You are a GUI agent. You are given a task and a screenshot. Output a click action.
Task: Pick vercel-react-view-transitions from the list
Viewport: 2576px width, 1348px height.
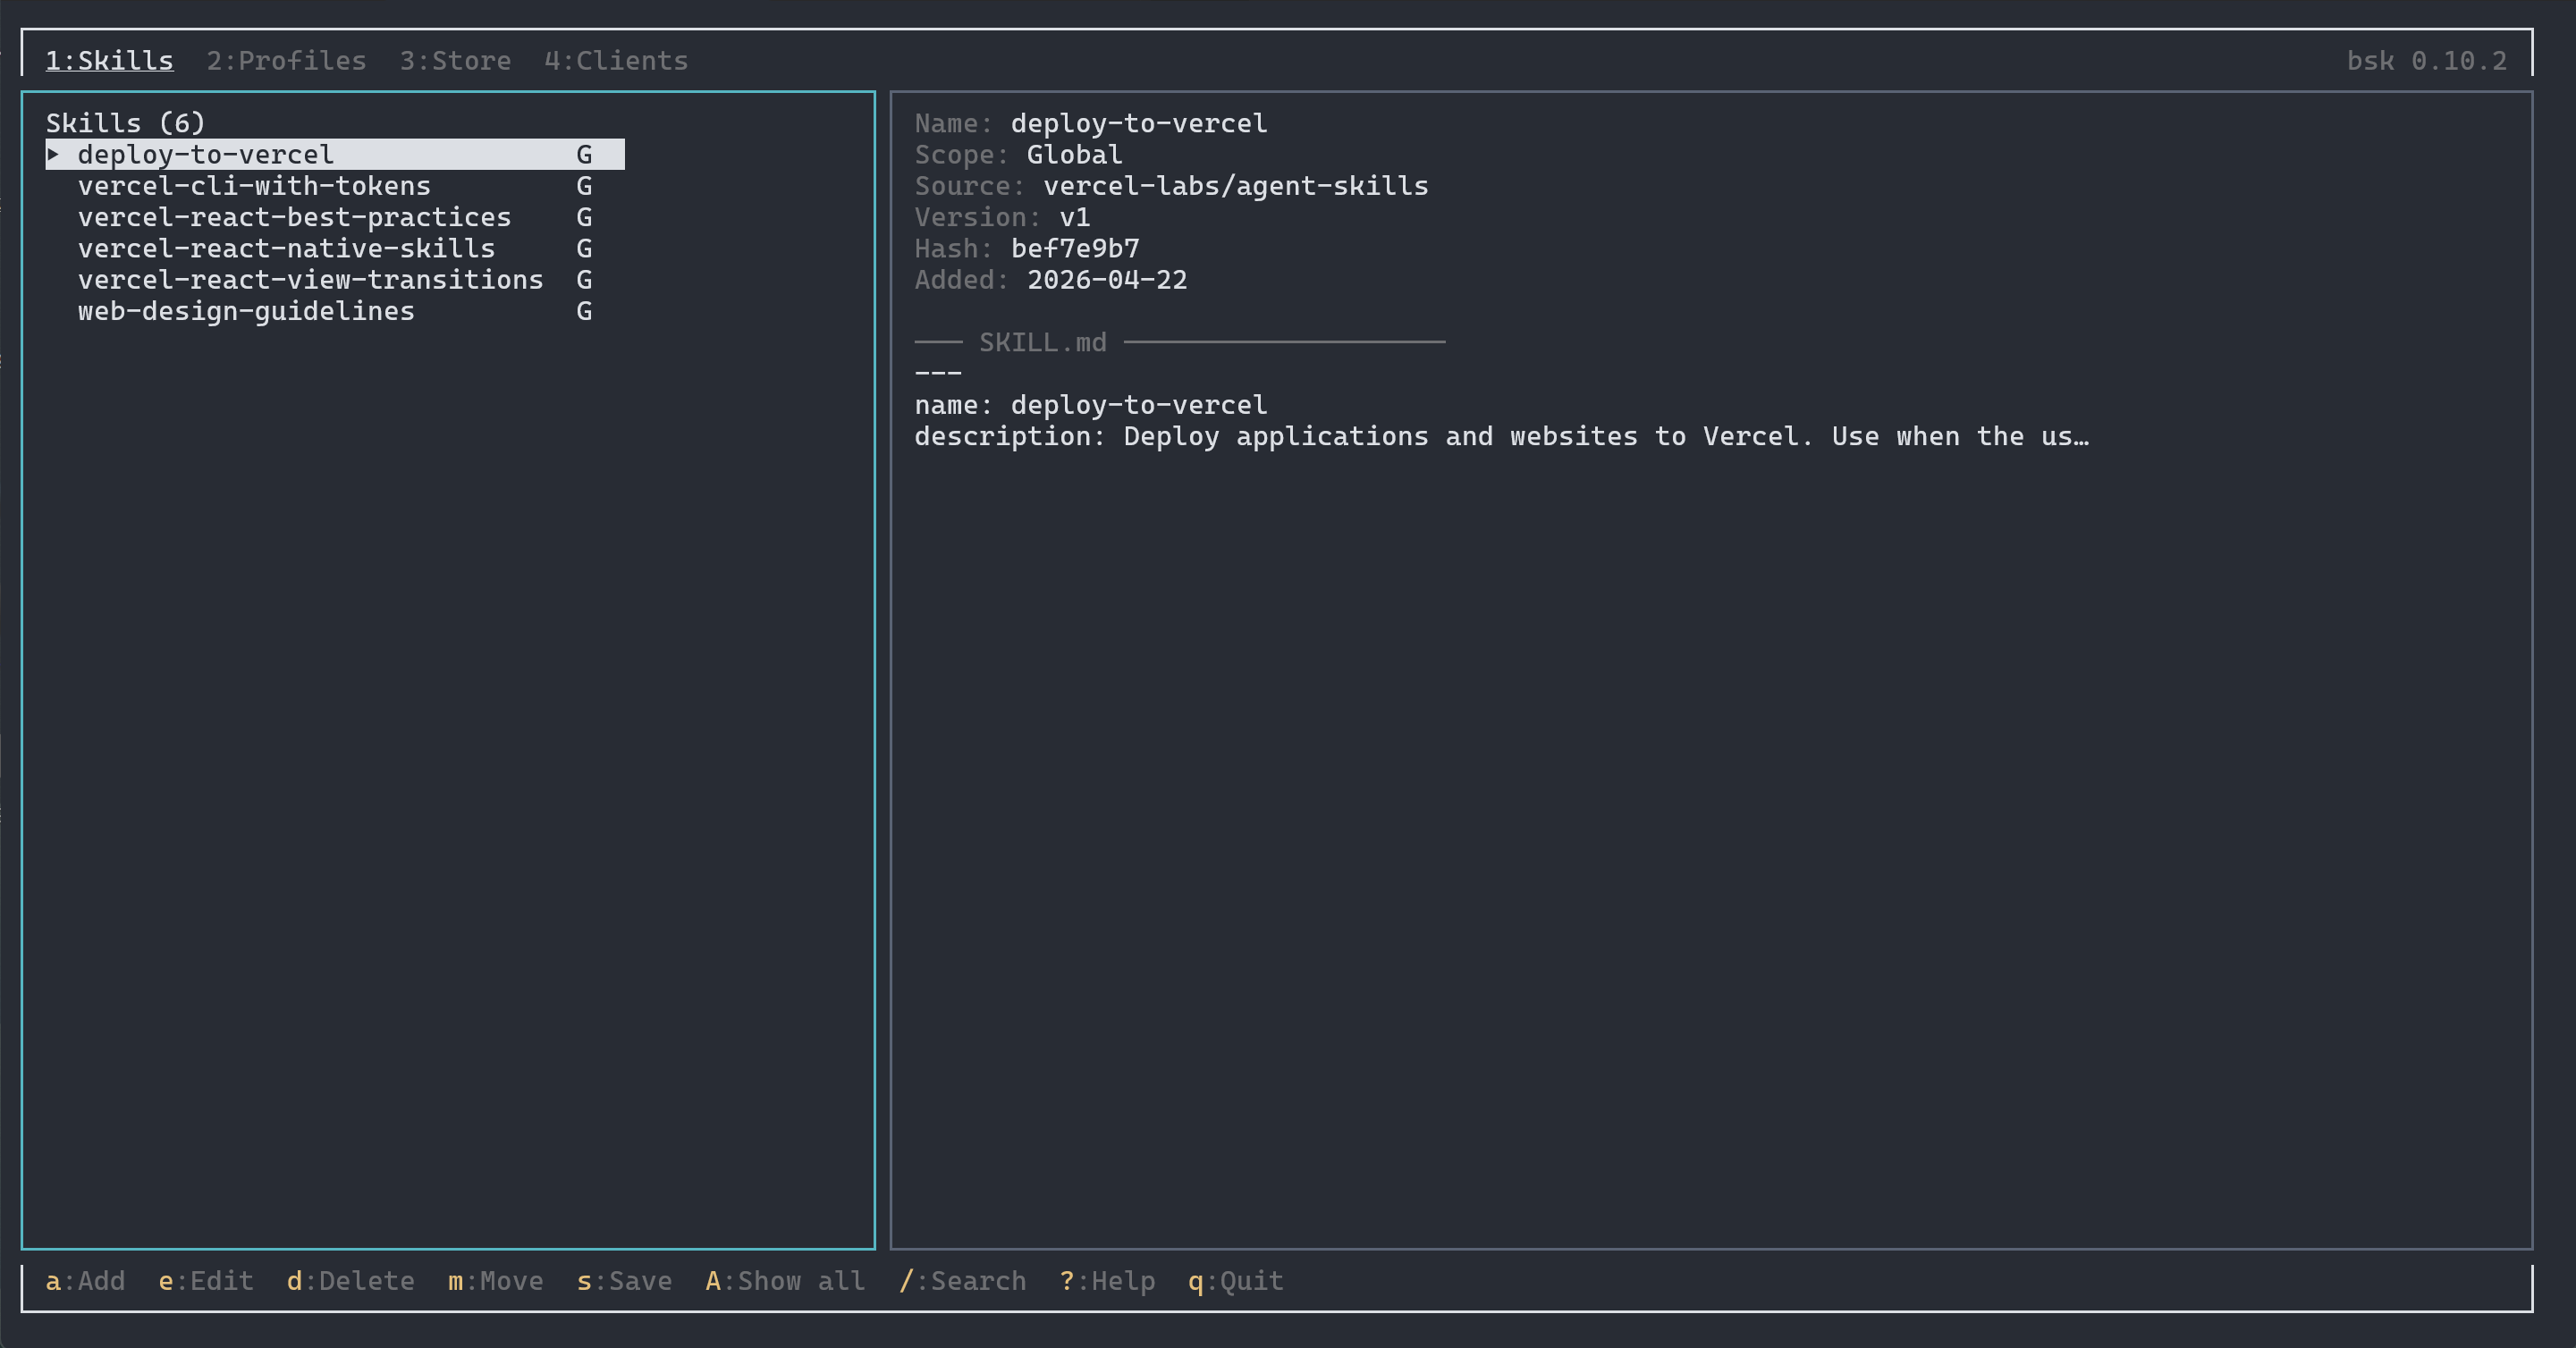pos(310,280)
